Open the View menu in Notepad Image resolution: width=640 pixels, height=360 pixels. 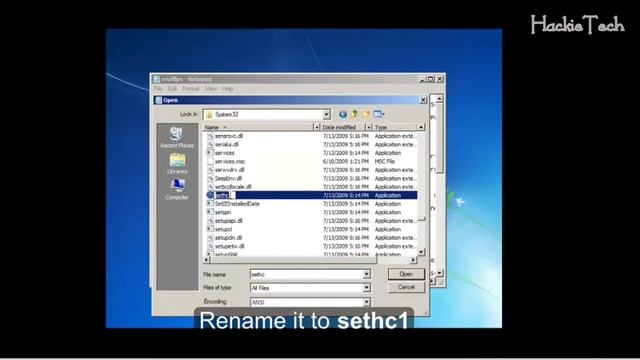pyautogui.click(x=211, y=89)
